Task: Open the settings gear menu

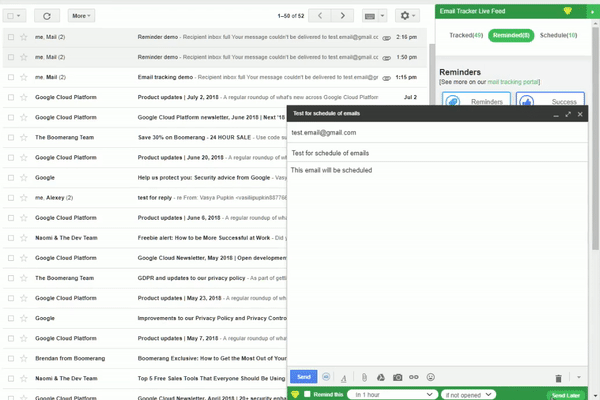Action: click(x=408, y=16)
